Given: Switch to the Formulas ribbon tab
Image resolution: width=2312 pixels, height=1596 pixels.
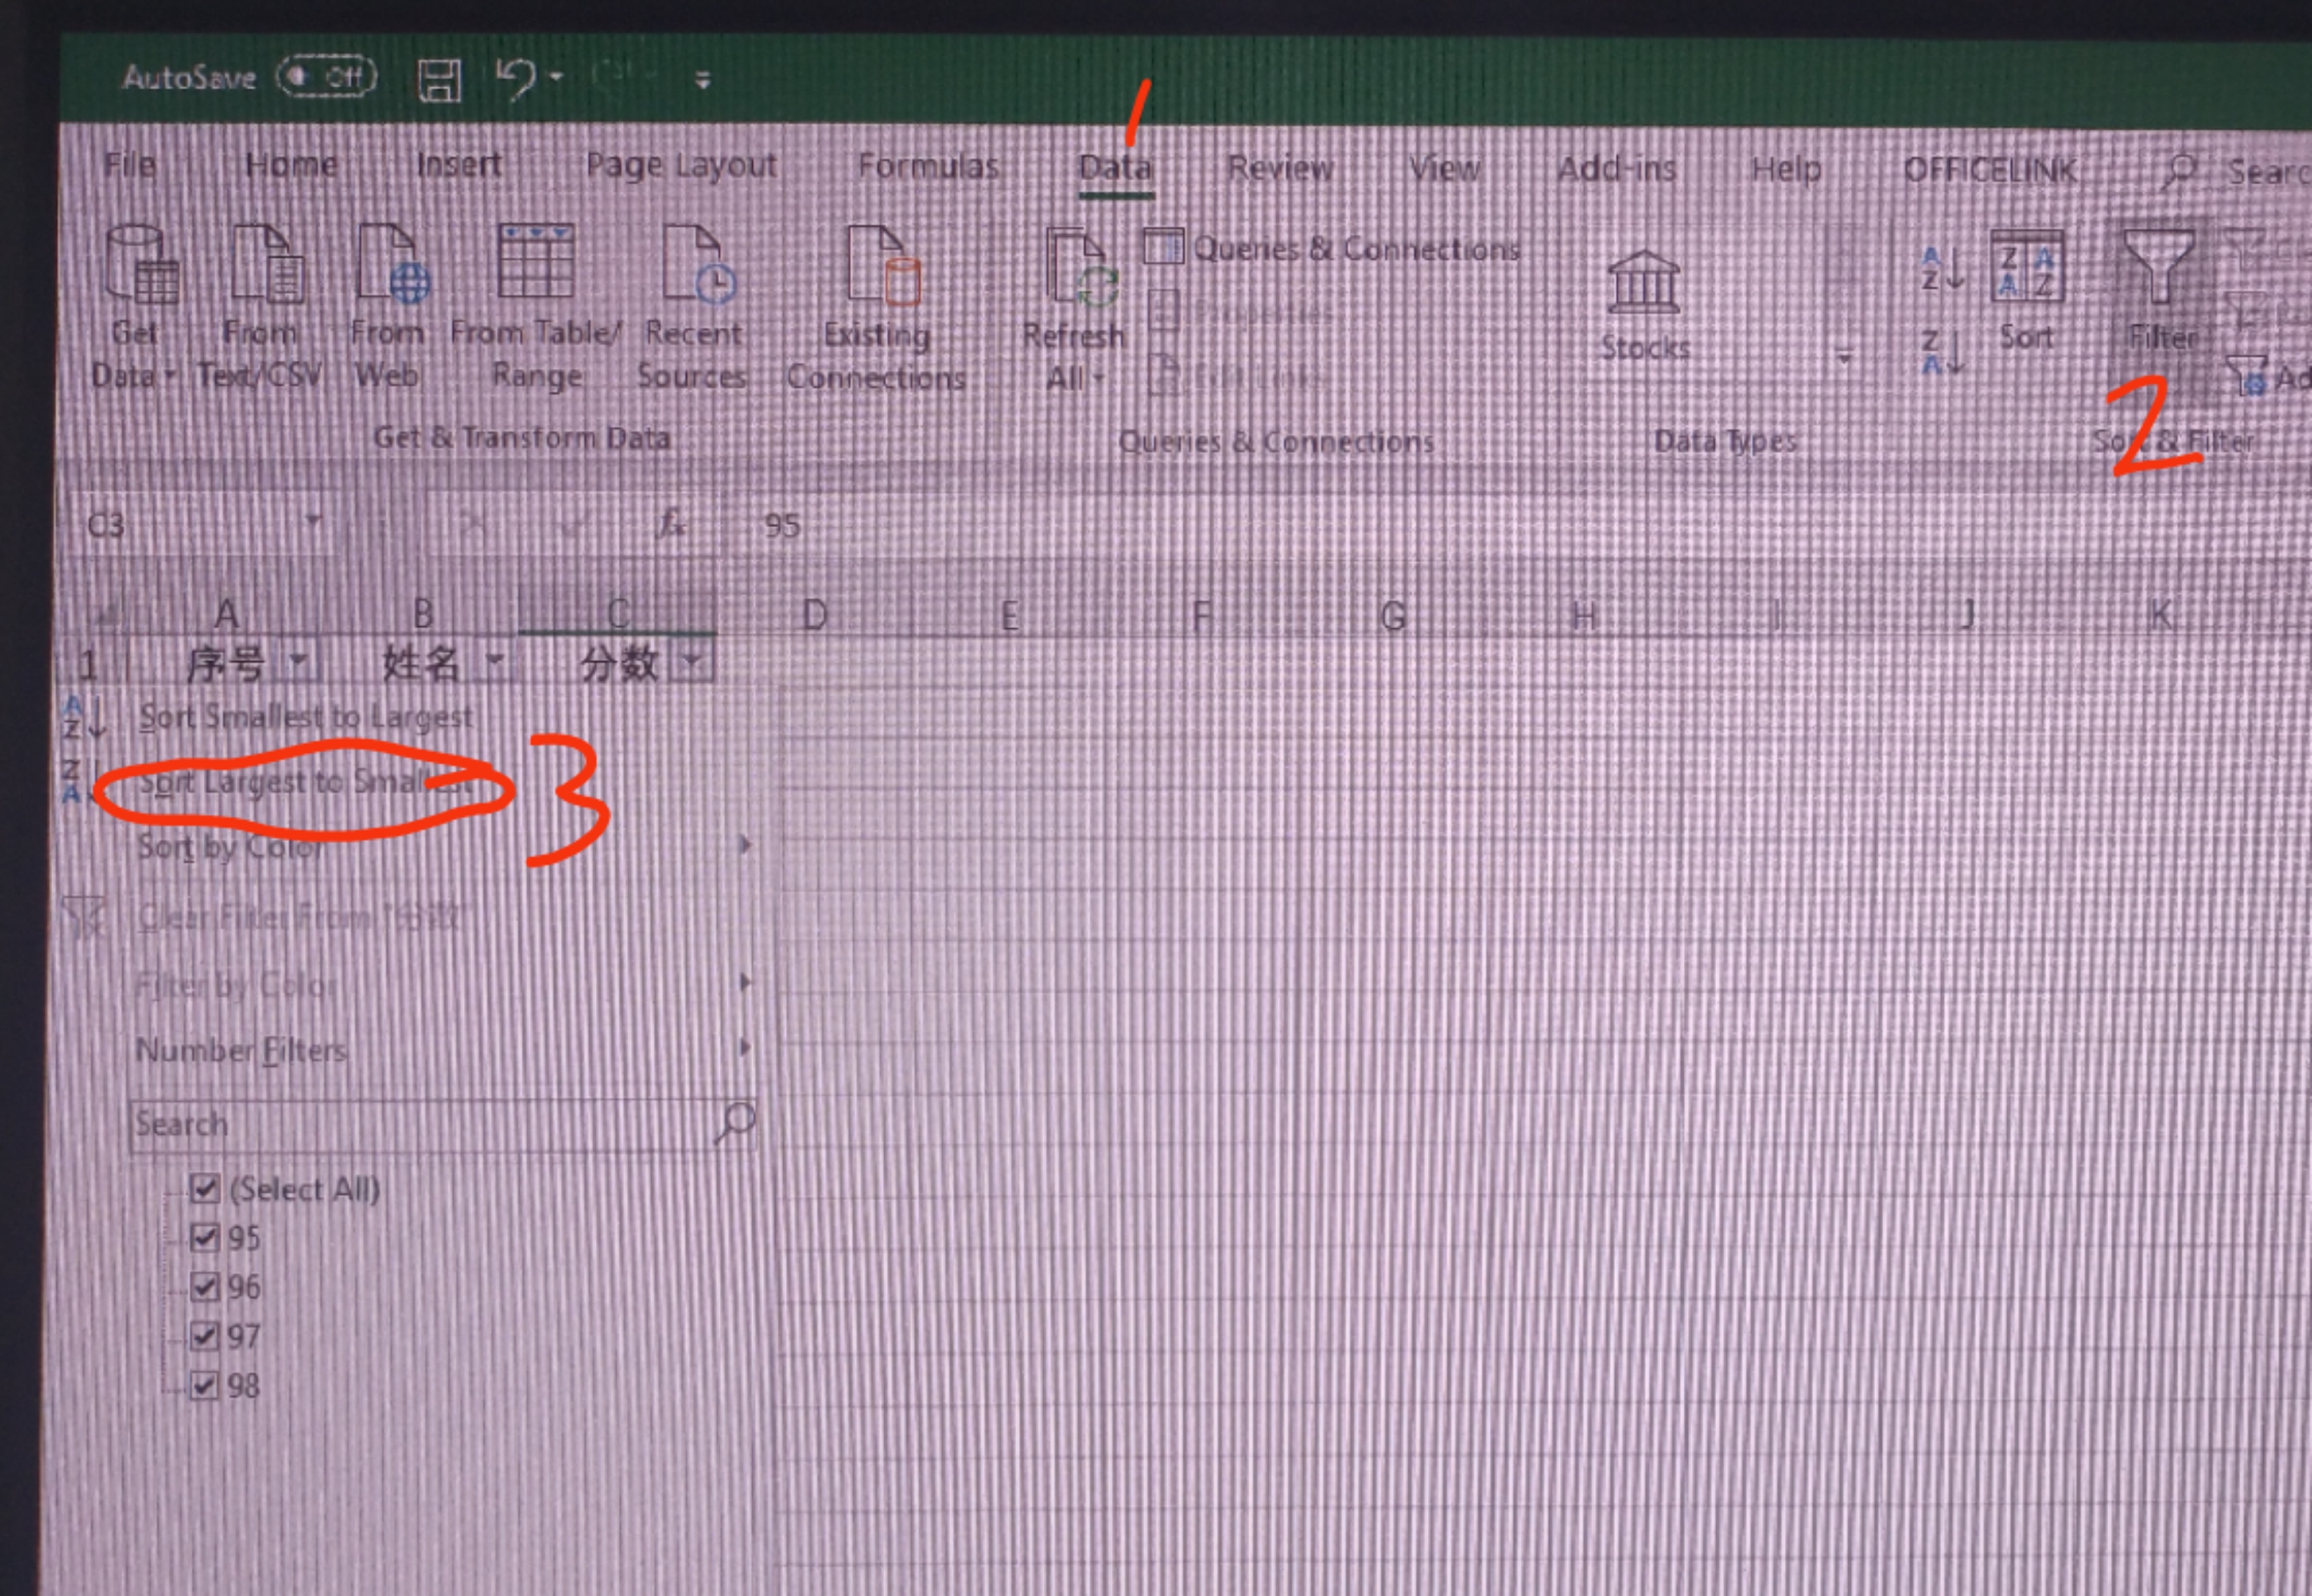Looking at the screenshot, I should (928, 166).
